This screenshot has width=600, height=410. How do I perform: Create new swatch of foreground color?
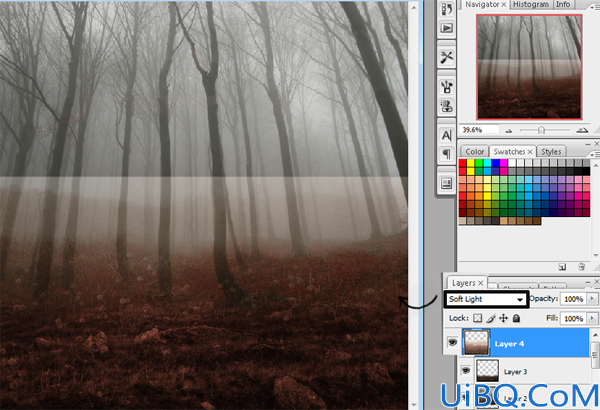(562, 267)
